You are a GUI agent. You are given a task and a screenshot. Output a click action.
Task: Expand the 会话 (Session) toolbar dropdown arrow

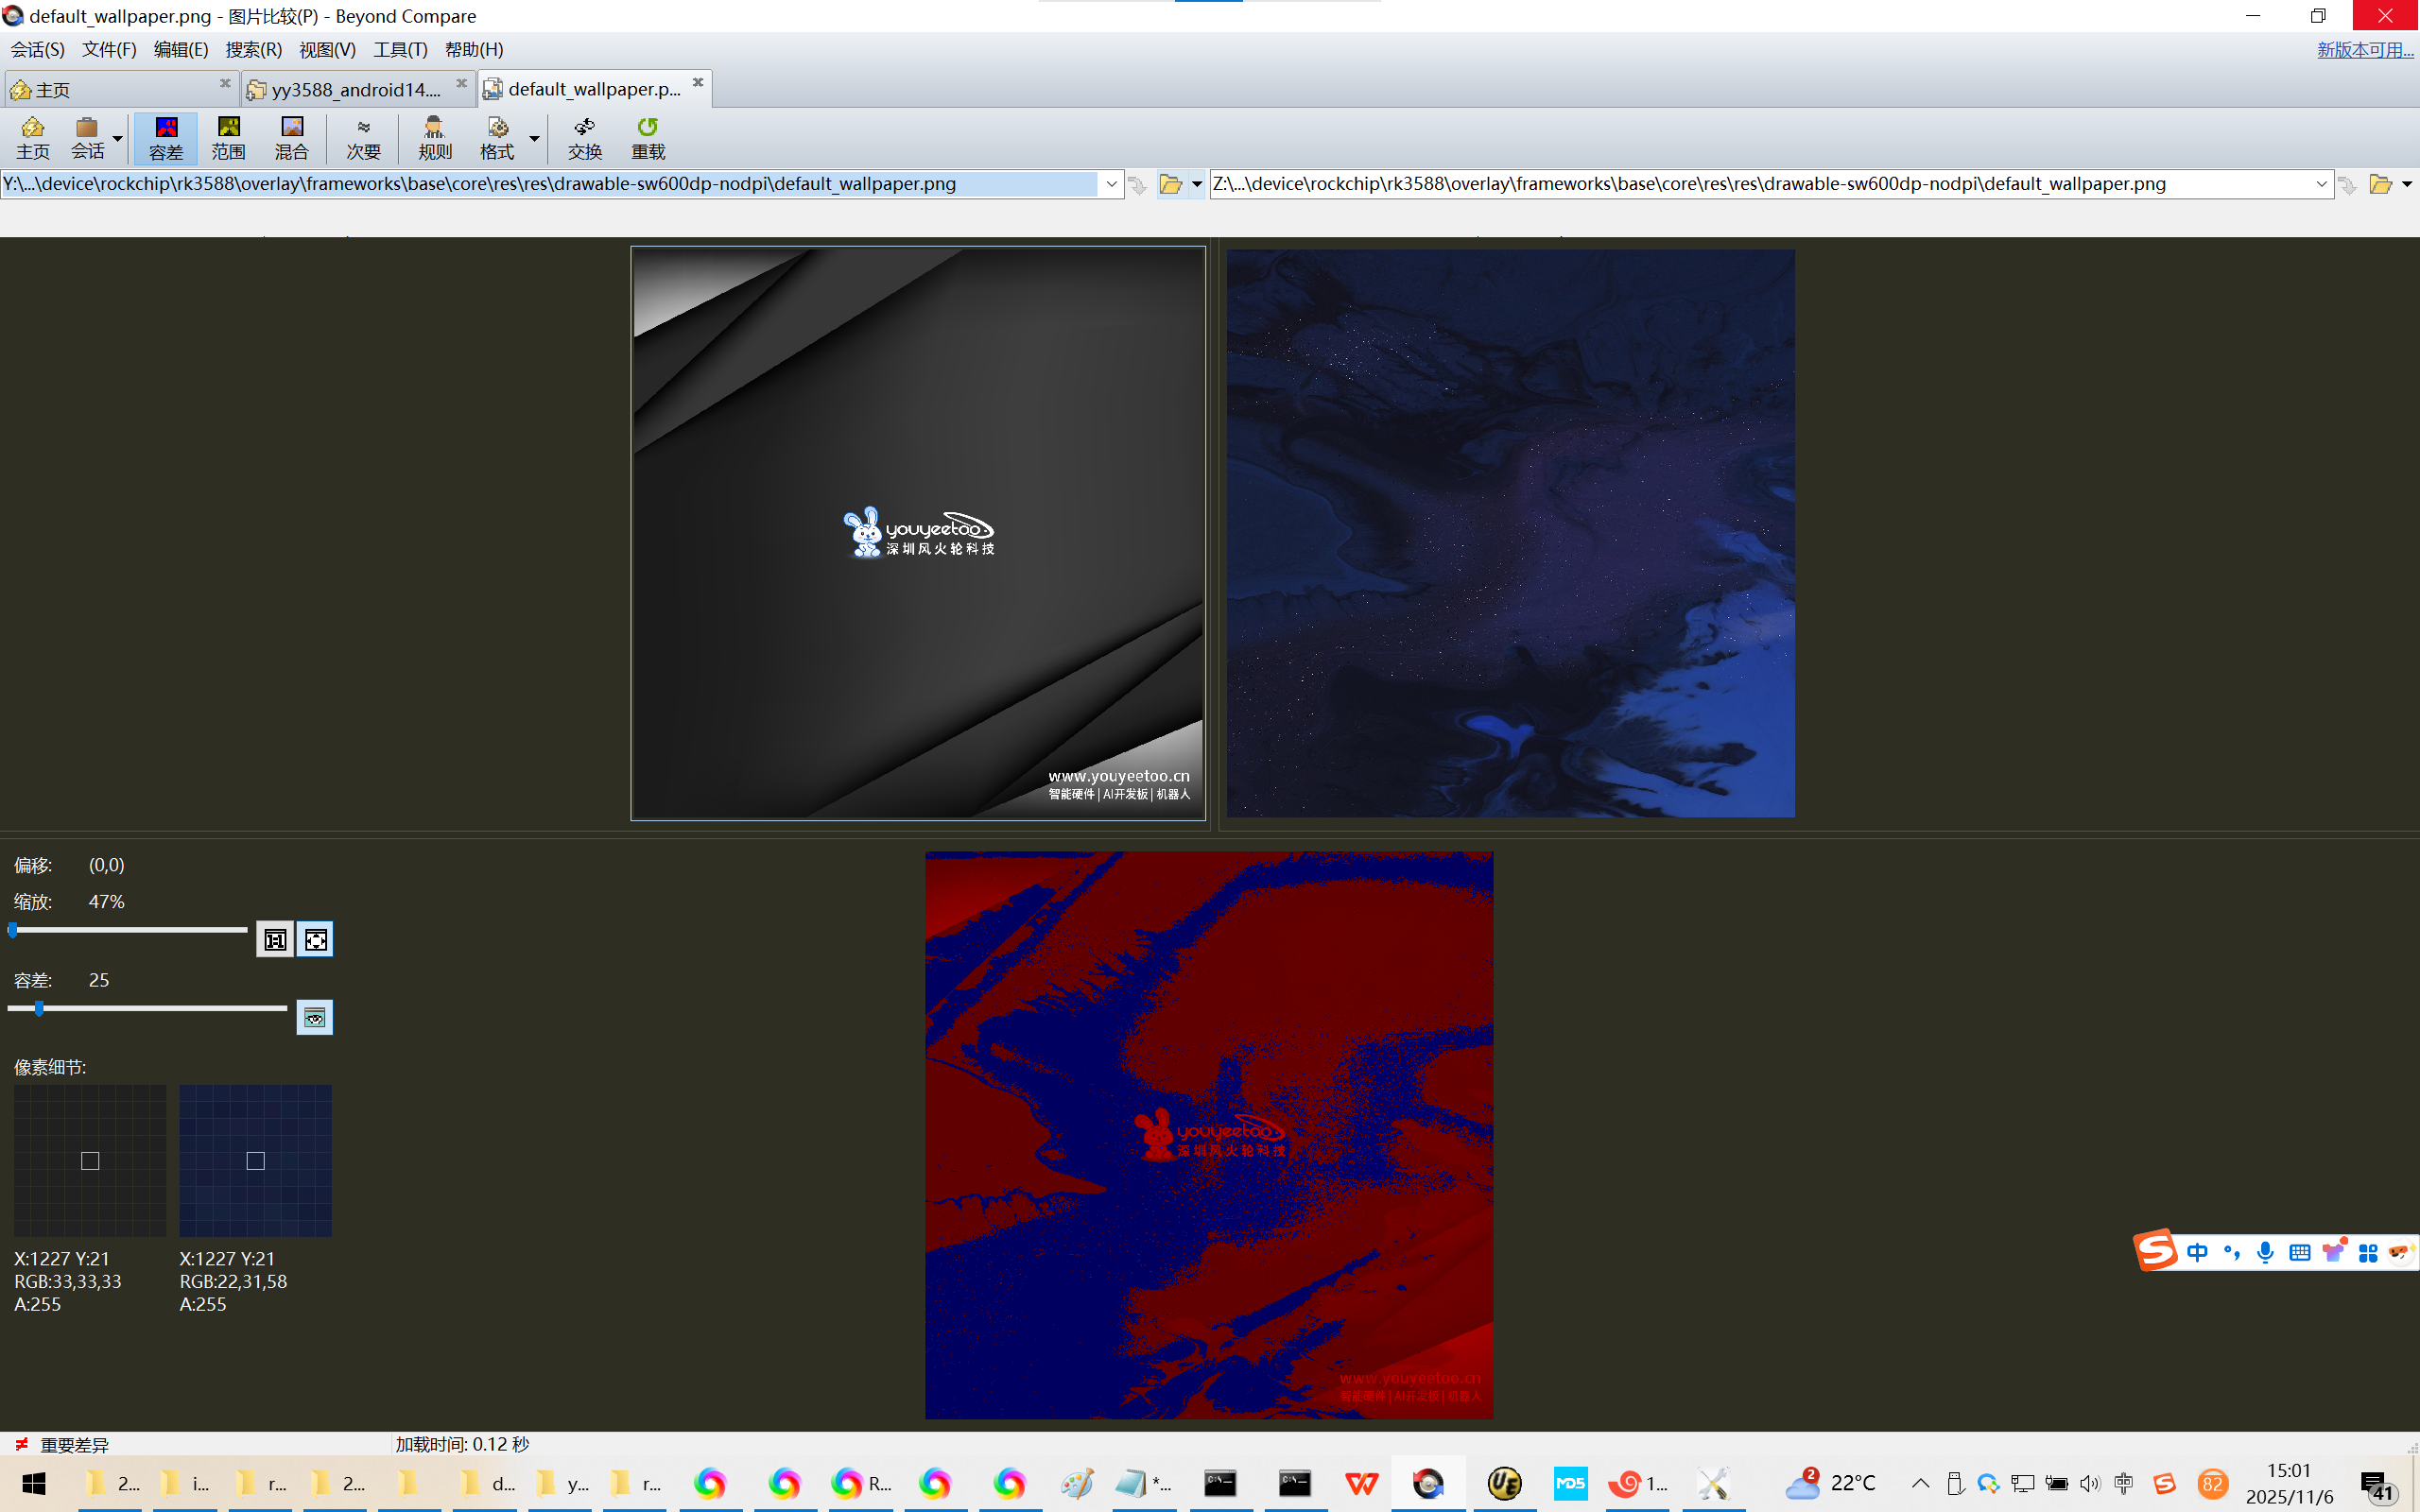pos(118,138)
